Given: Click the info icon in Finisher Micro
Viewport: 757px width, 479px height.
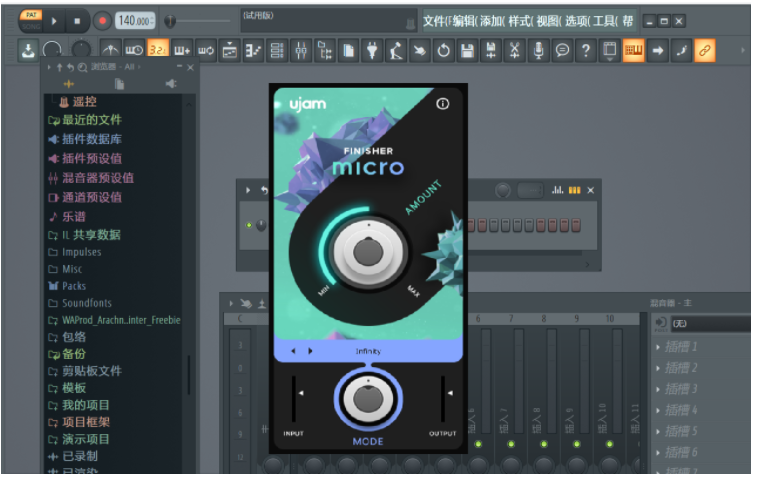Looking at the screenshot, I should (x=443, y=103).
